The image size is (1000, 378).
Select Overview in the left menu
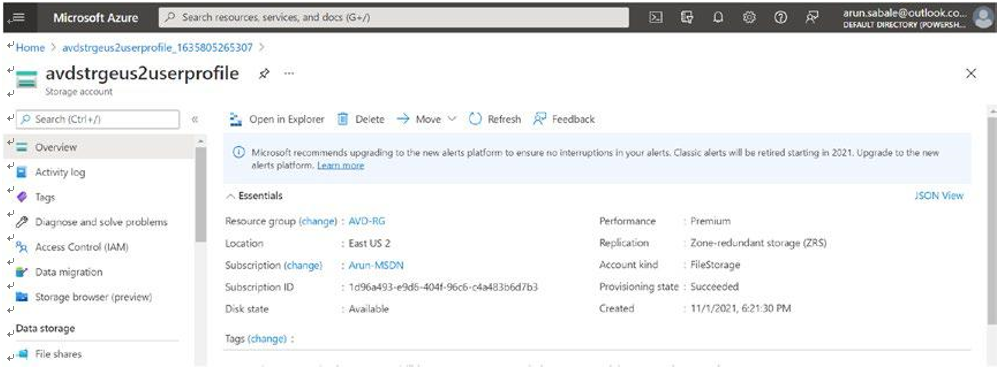tap(99, 147)
